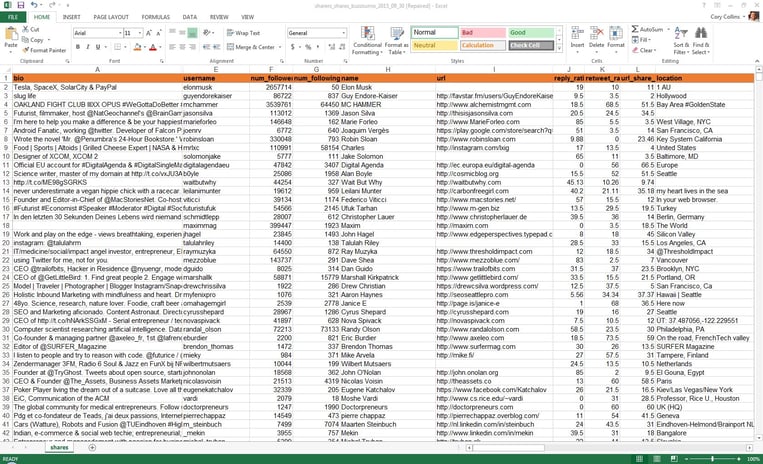Viewport: 763px width, 464px height.
Task: Open Sort & Filter menu
Action: (680, 40)
